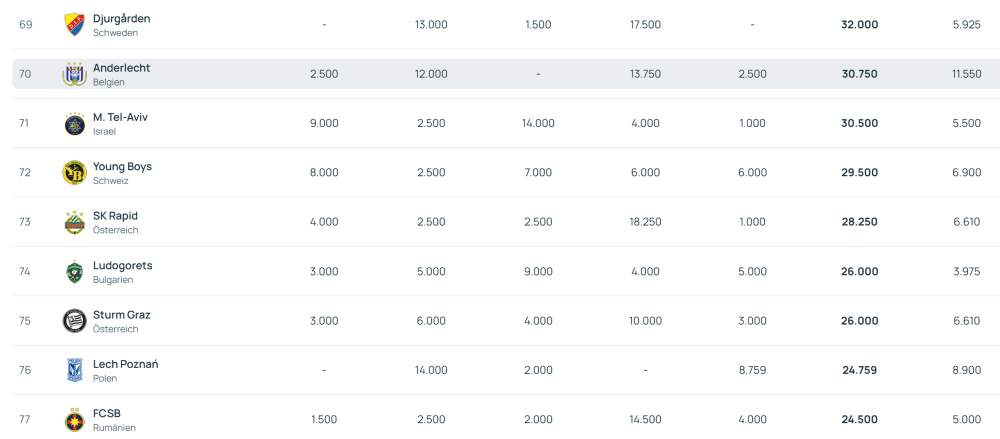Open the Lech Poznań name link
The image size is (1000, 439).
tap(125, 364)
